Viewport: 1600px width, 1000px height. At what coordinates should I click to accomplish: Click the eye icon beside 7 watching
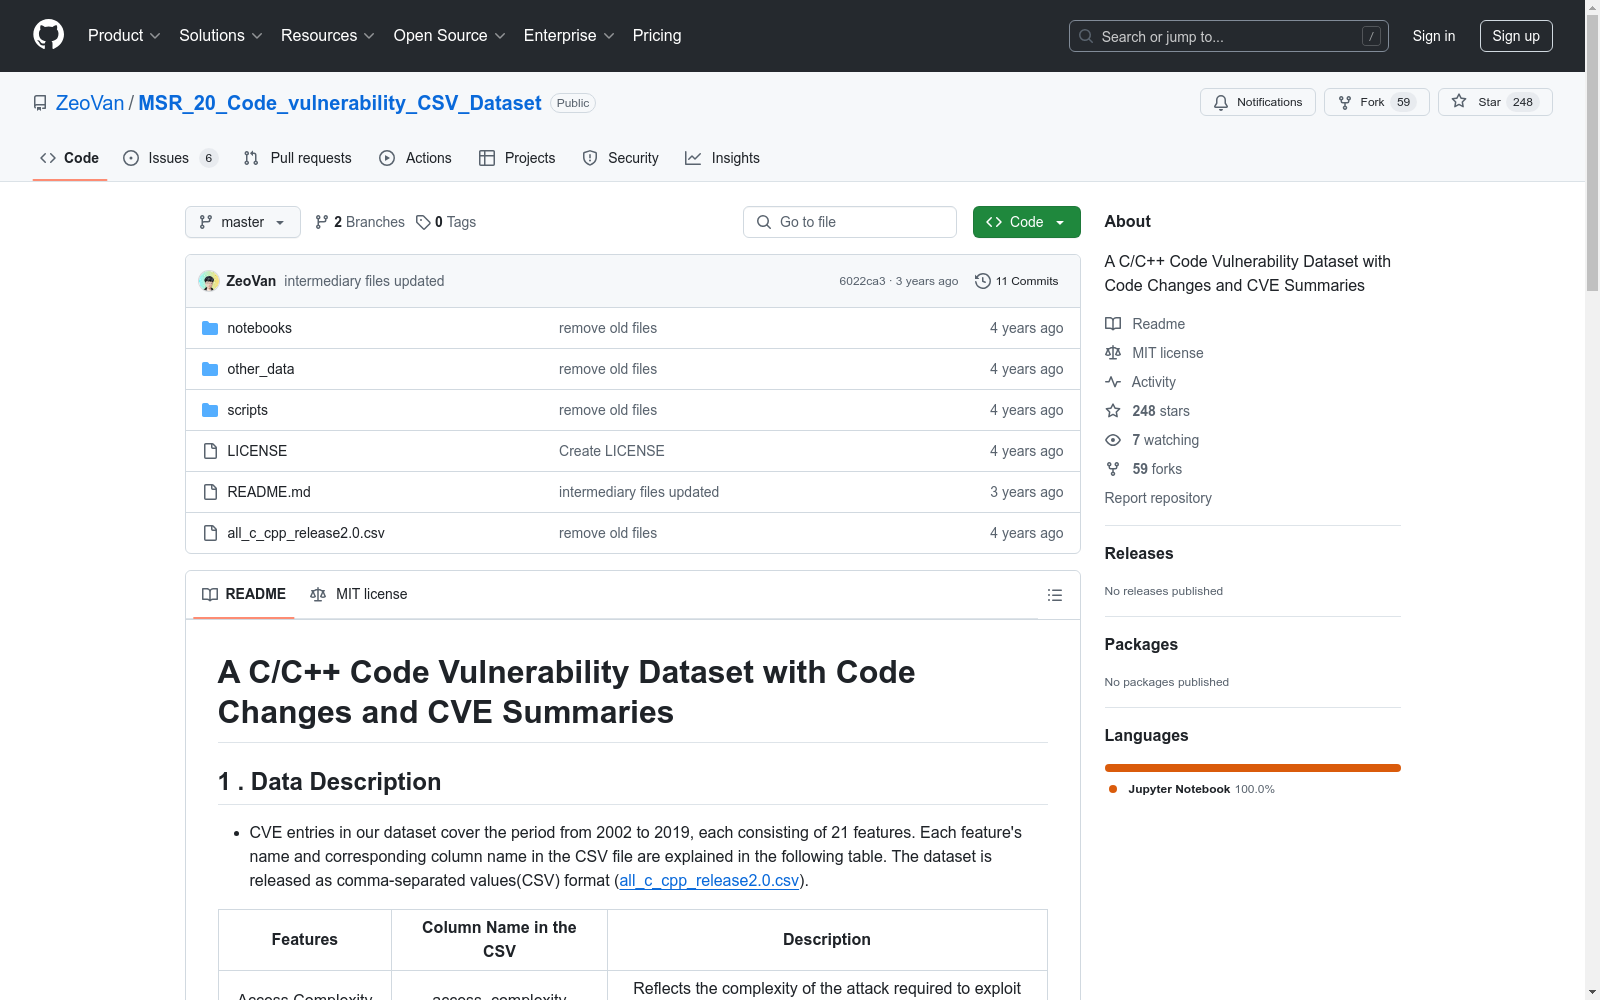pyautogui.click(x=1113, y=440)
